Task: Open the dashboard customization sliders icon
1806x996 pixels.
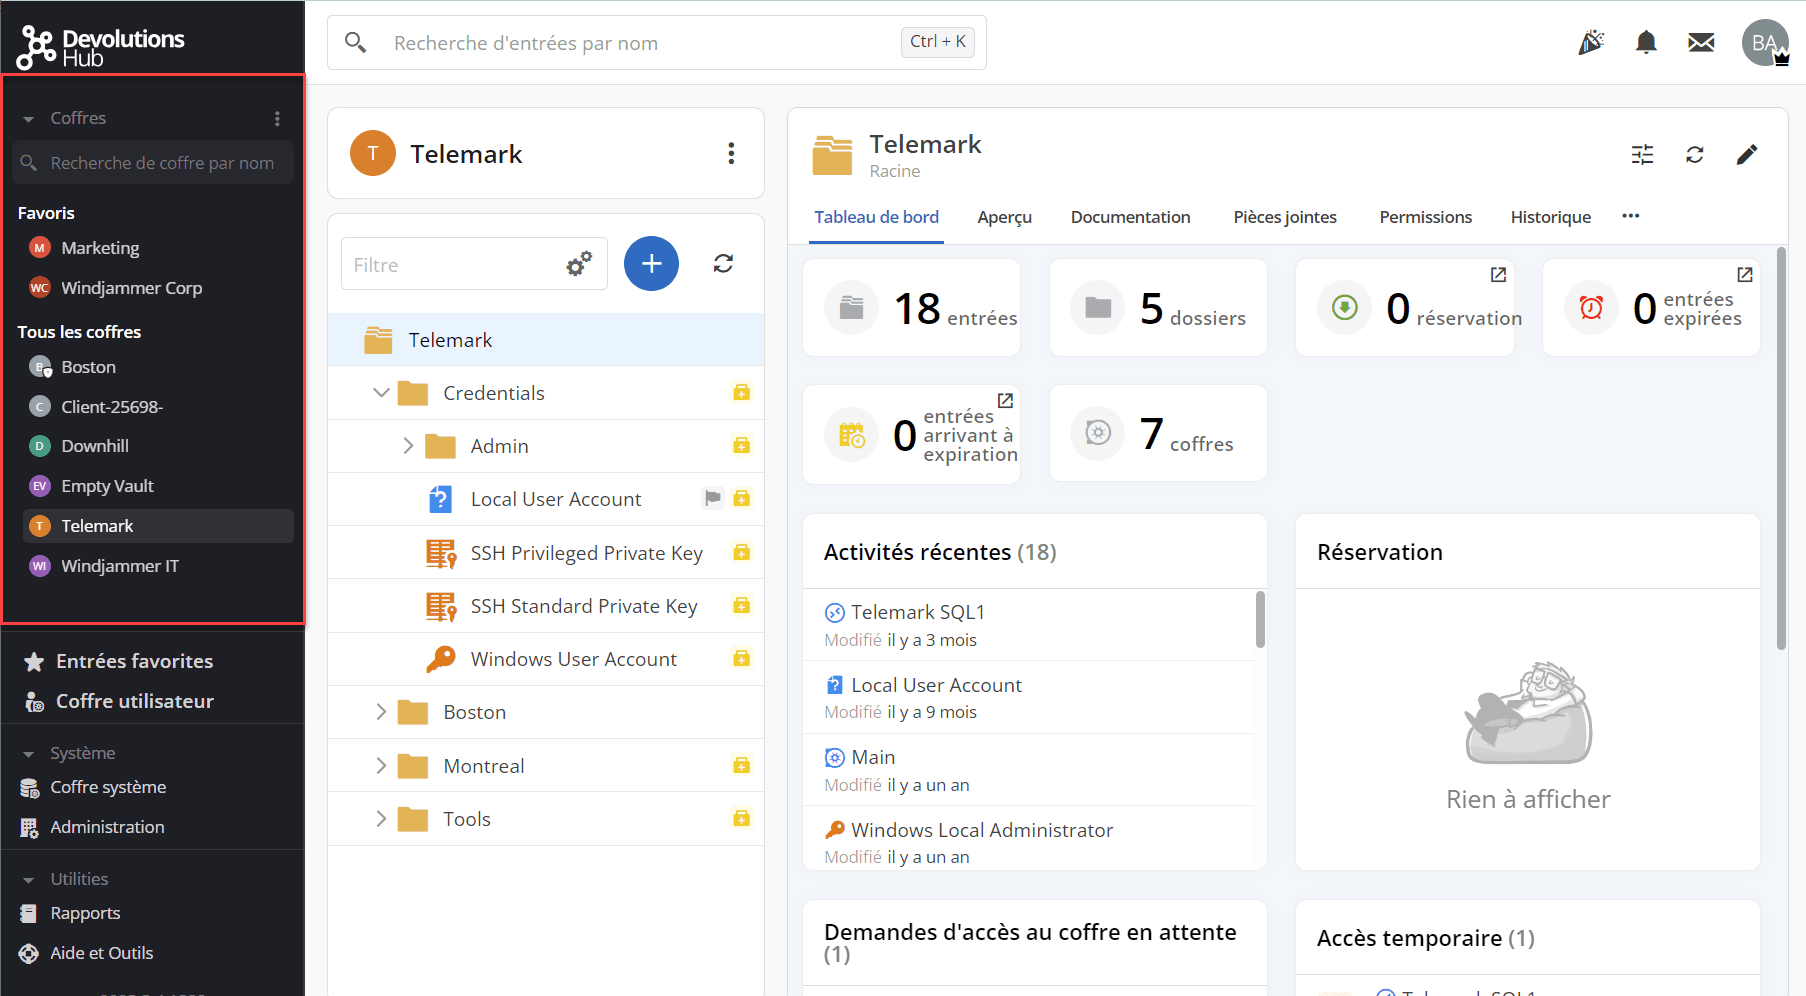Action: [x=1642, y=155]
